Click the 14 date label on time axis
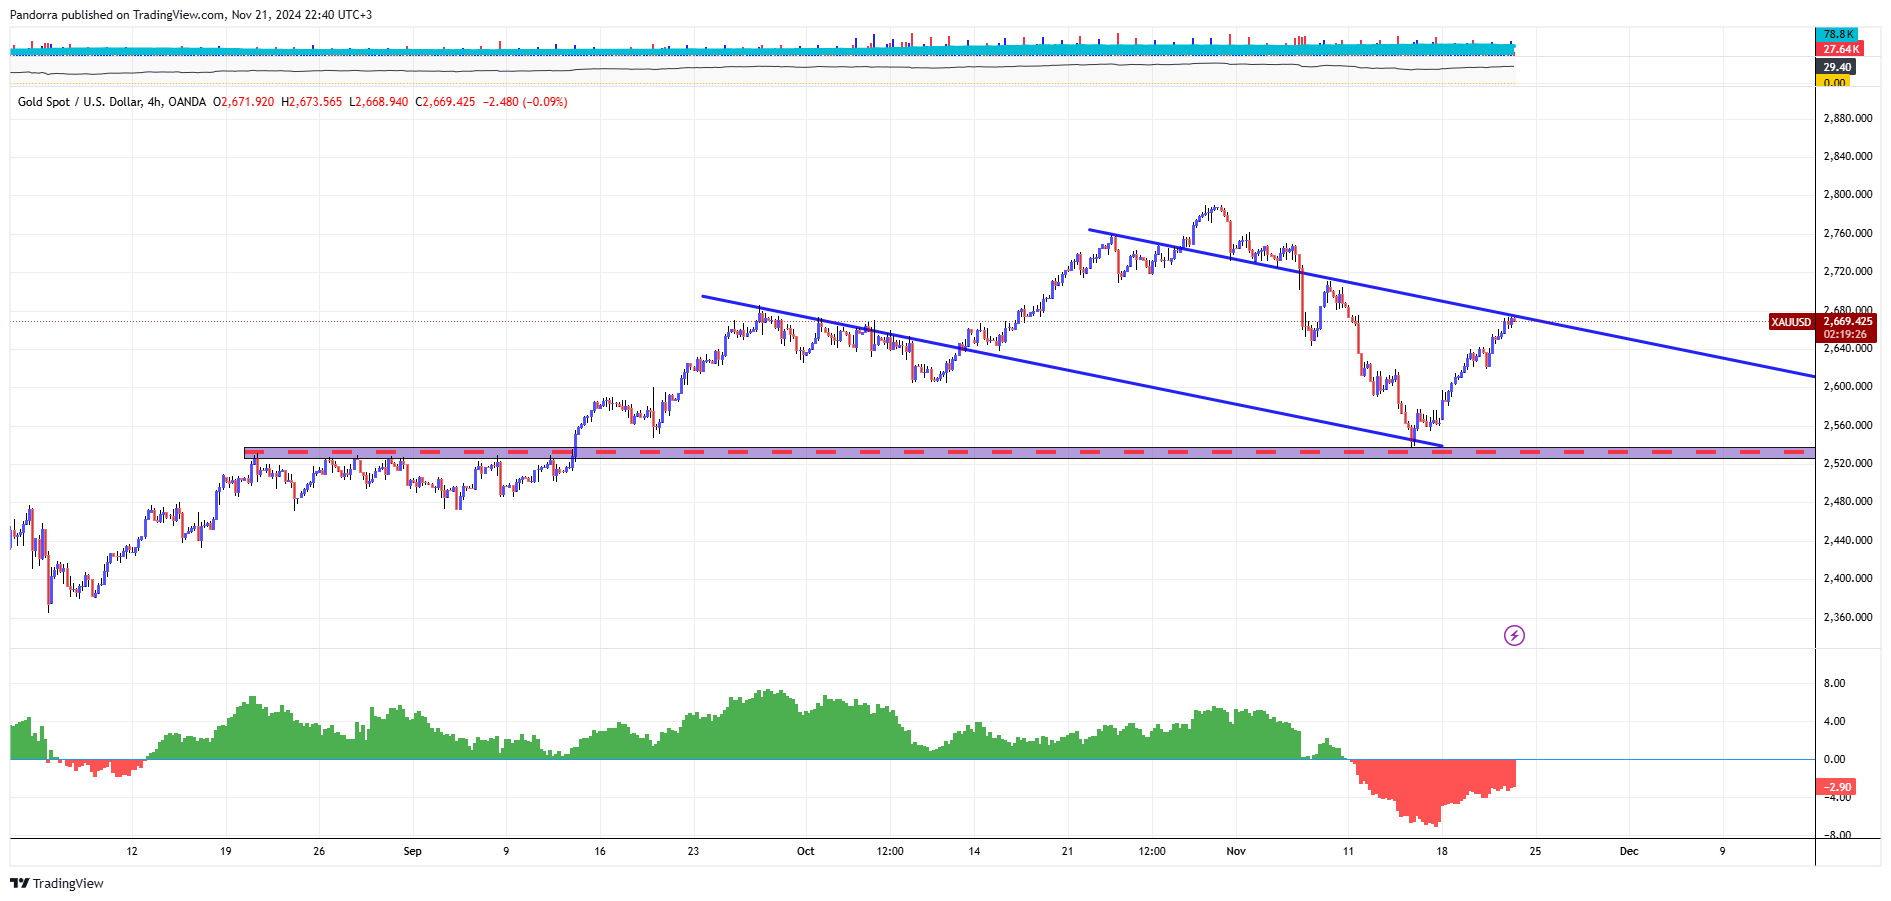The image size is (1891, 901). point(974,851)
